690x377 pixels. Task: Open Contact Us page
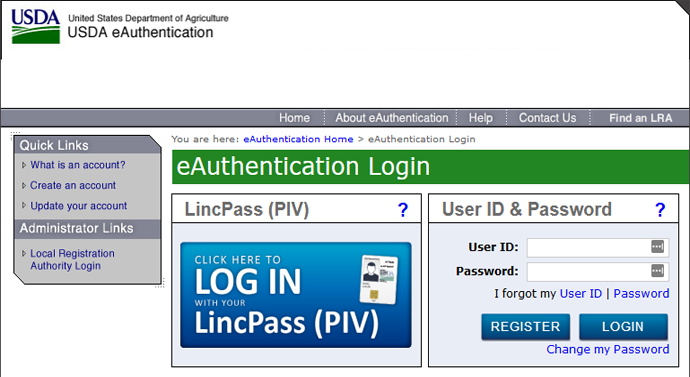click(547, 118)
